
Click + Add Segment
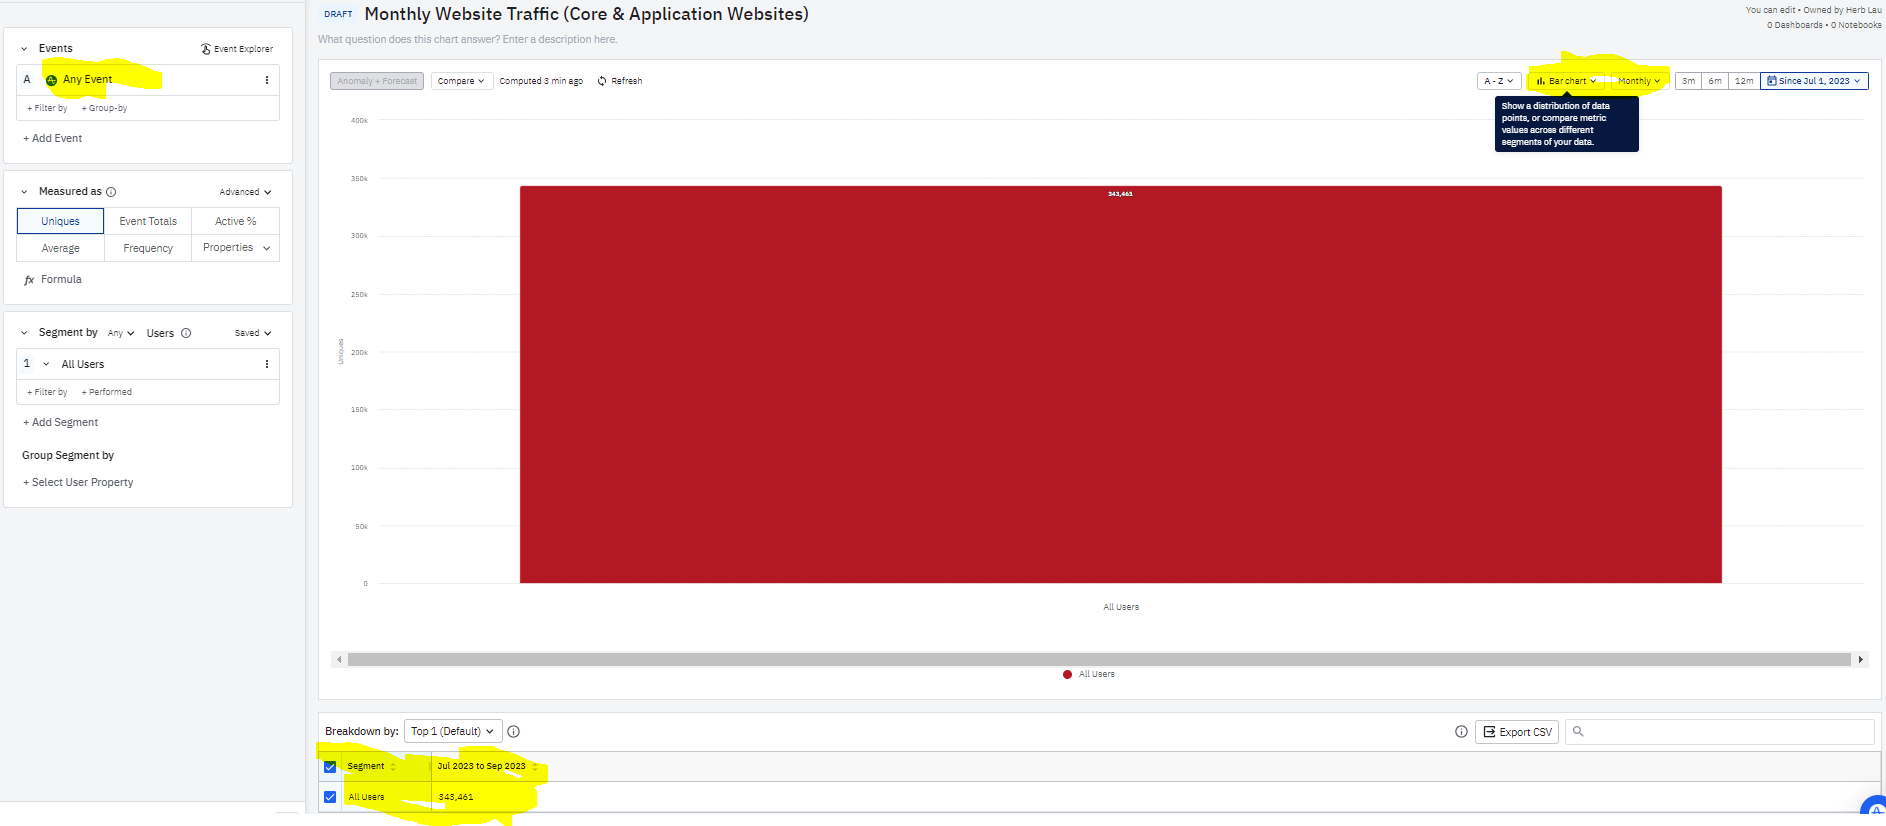pyautogui.click(x=61, y=423)
